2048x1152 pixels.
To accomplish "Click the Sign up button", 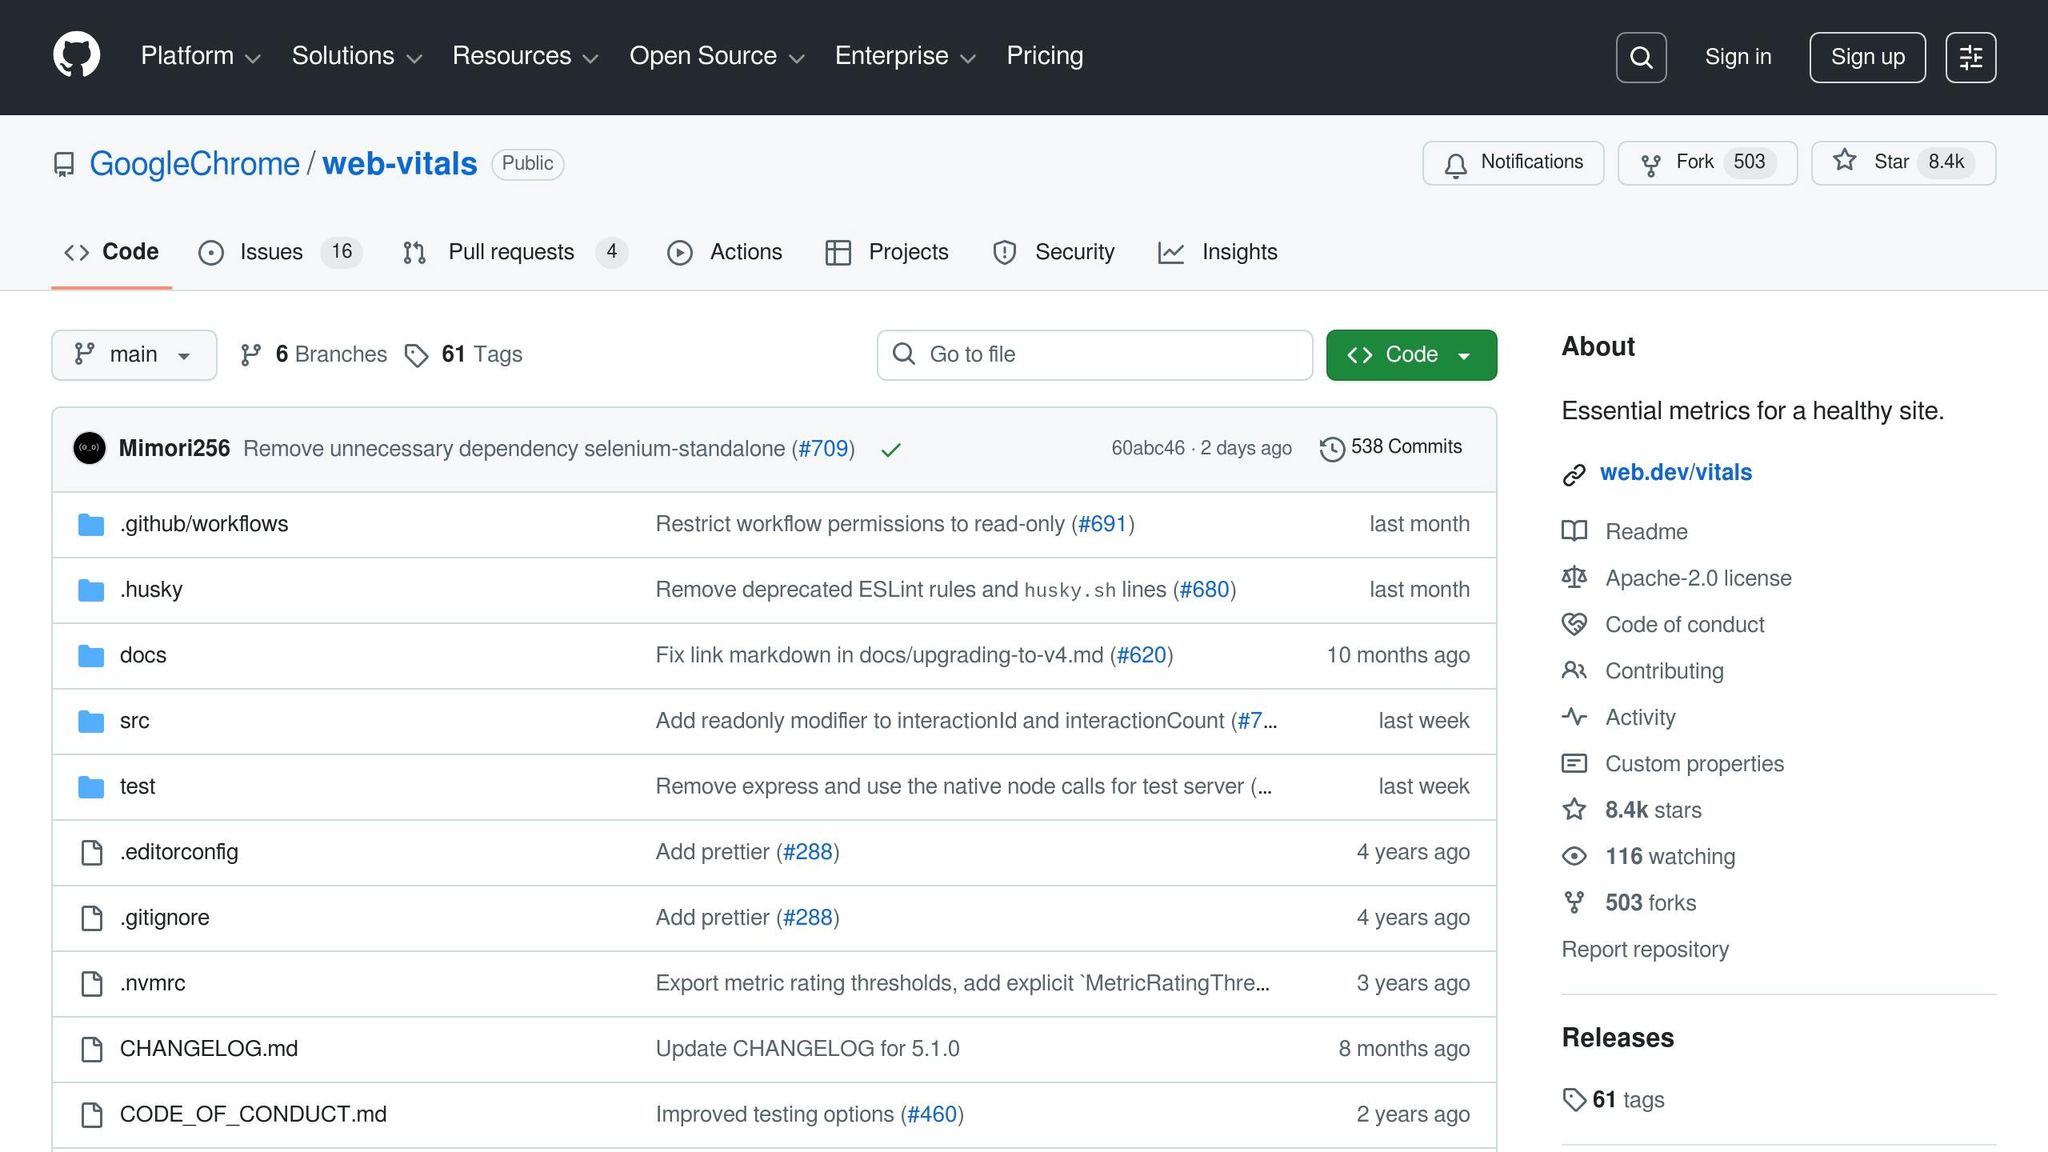I will (x=1867, y=57).
